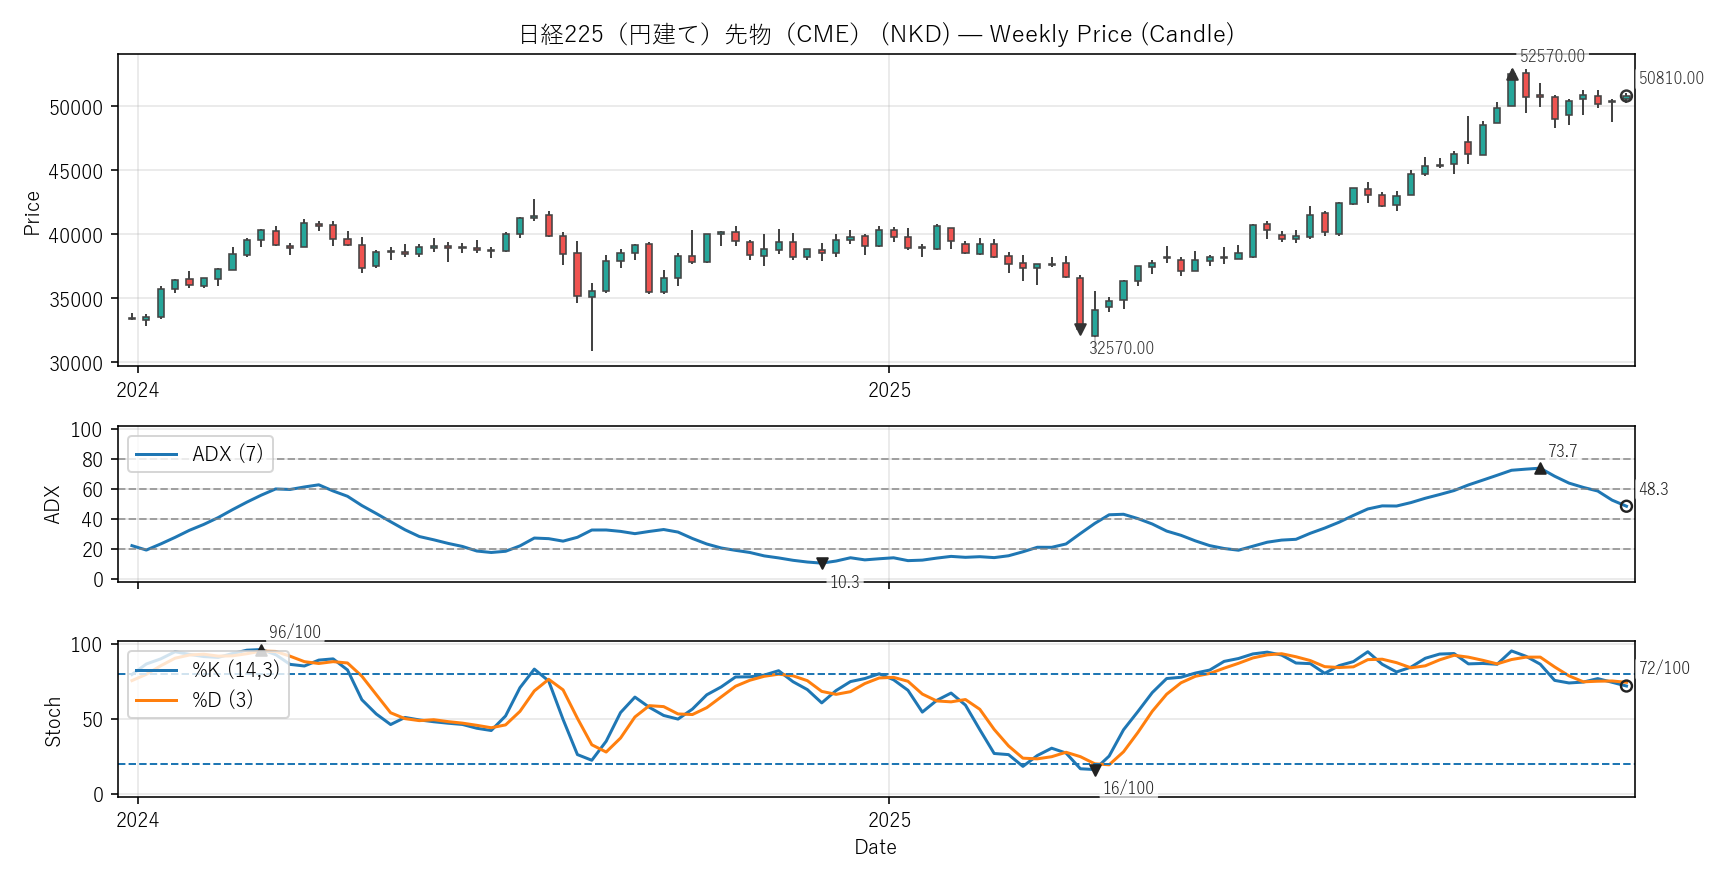Screen dimensions: 1728x878
Task: Click the Stochastic low triangle at 16/100
Action: (1095, 770)
